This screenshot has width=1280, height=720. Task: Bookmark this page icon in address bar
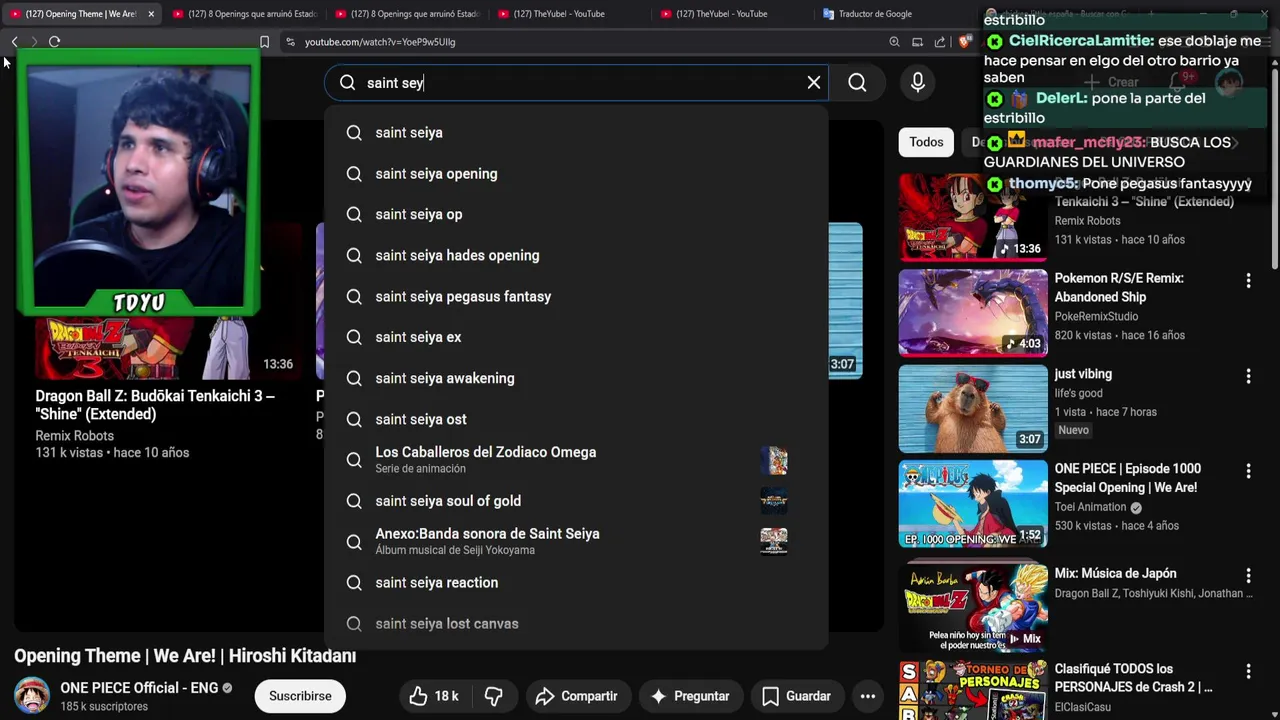point(264,42)
